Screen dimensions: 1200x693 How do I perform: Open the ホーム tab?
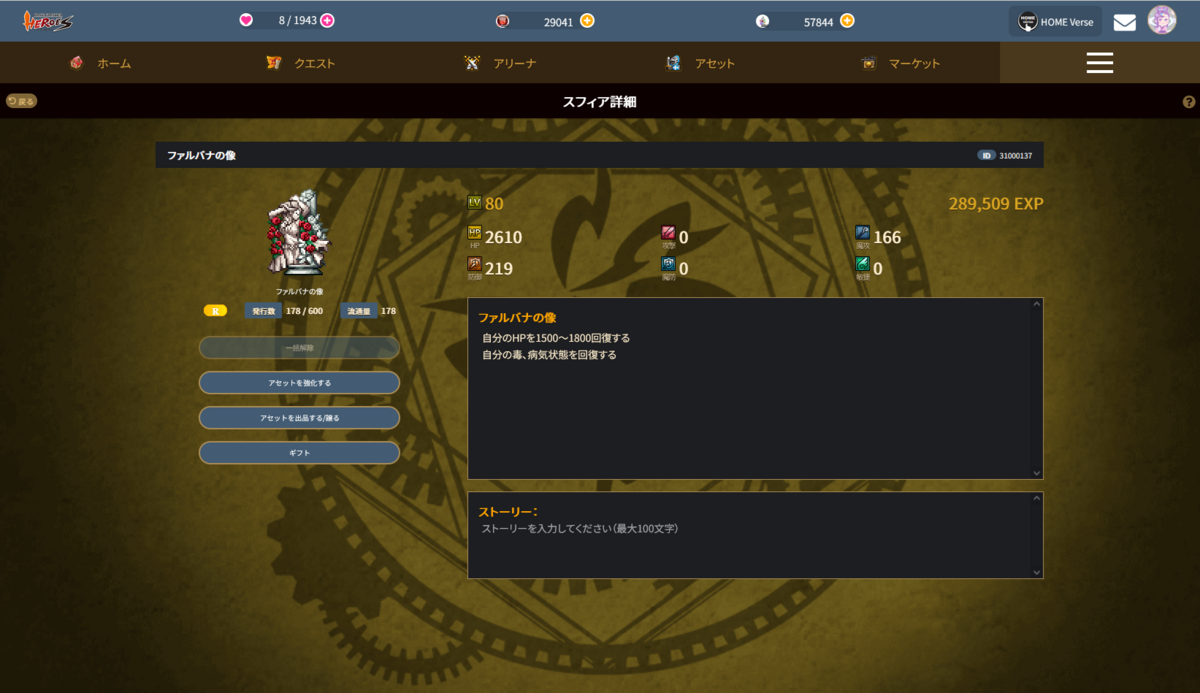tap(100, 63)
